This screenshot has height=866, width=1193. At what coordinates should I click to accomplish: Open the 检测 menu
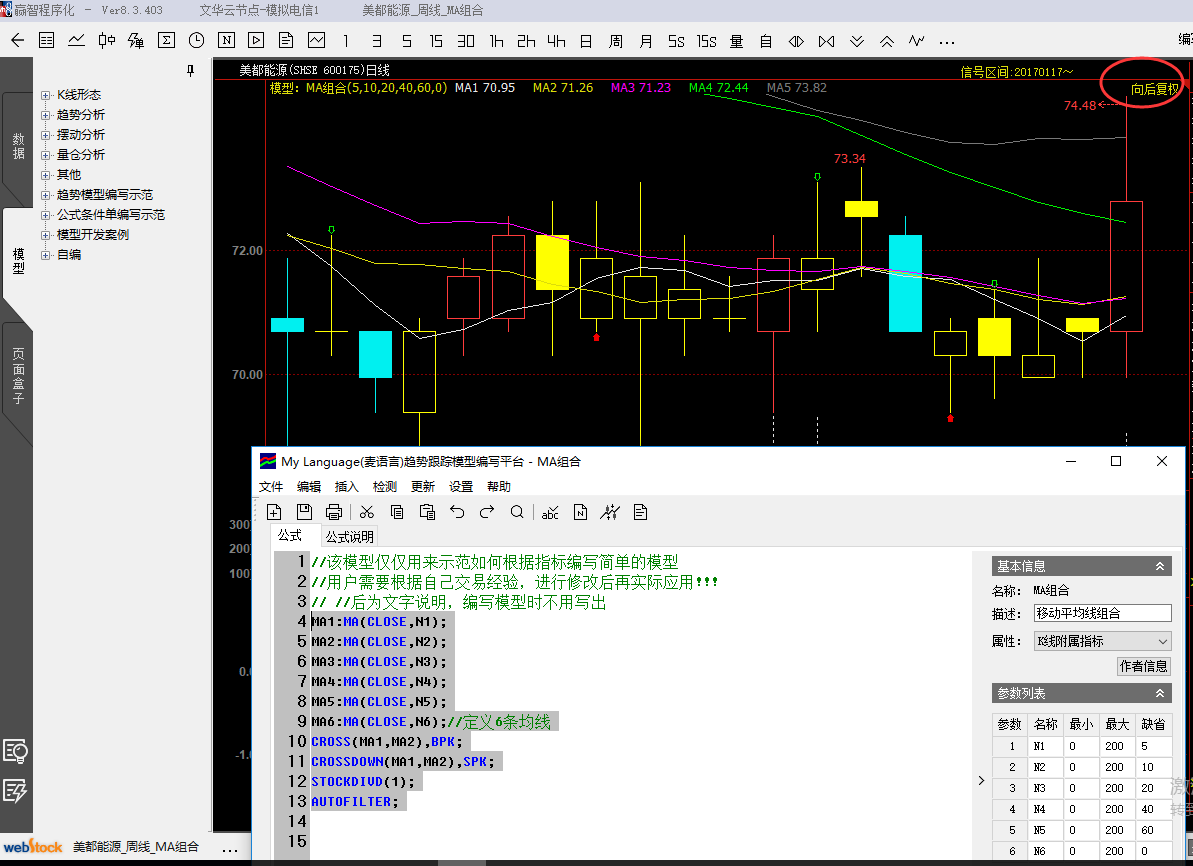click(385, 487)
